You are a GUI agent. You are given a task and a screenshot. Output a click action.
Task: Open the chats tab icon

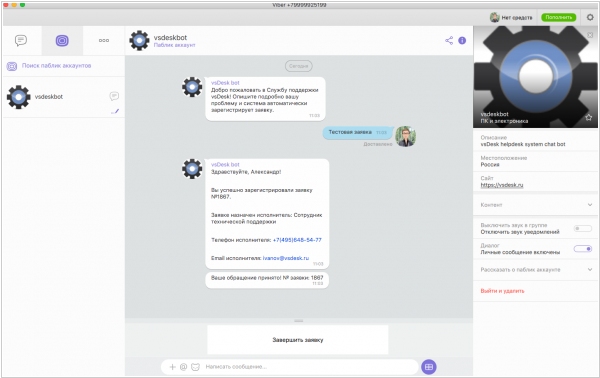pyautogui.click(x=21, y=40)
